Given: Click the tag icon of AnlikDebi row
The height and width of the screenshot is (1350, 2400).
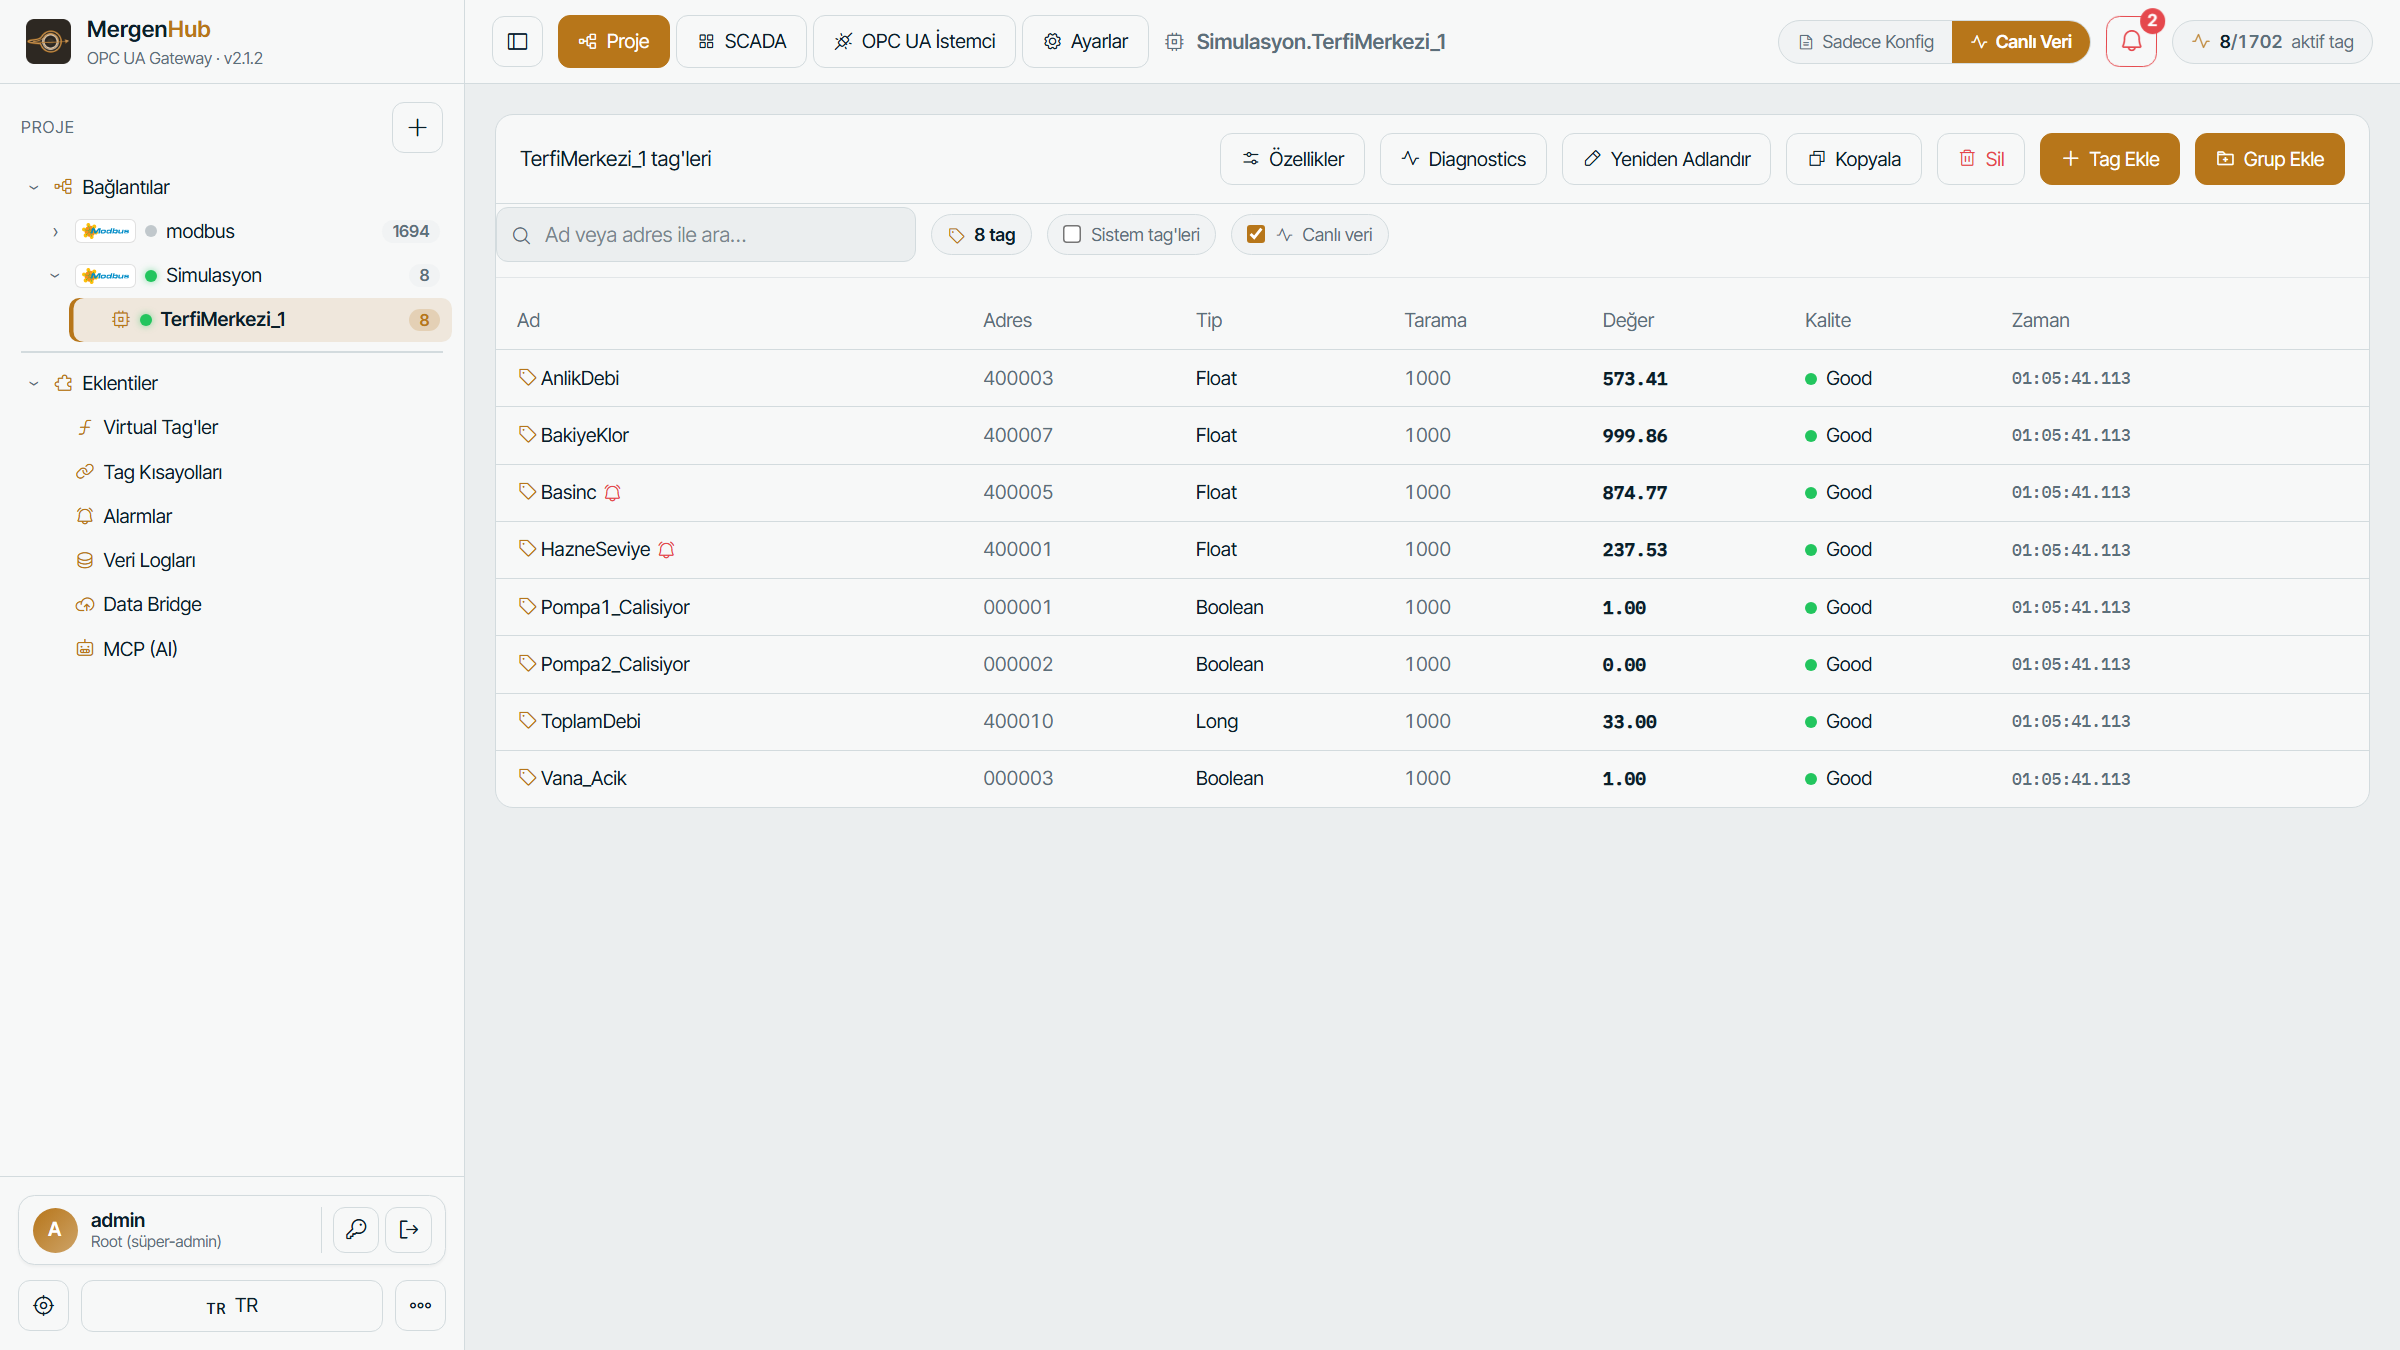Looking at the screenshot, I should coord(527,377).
